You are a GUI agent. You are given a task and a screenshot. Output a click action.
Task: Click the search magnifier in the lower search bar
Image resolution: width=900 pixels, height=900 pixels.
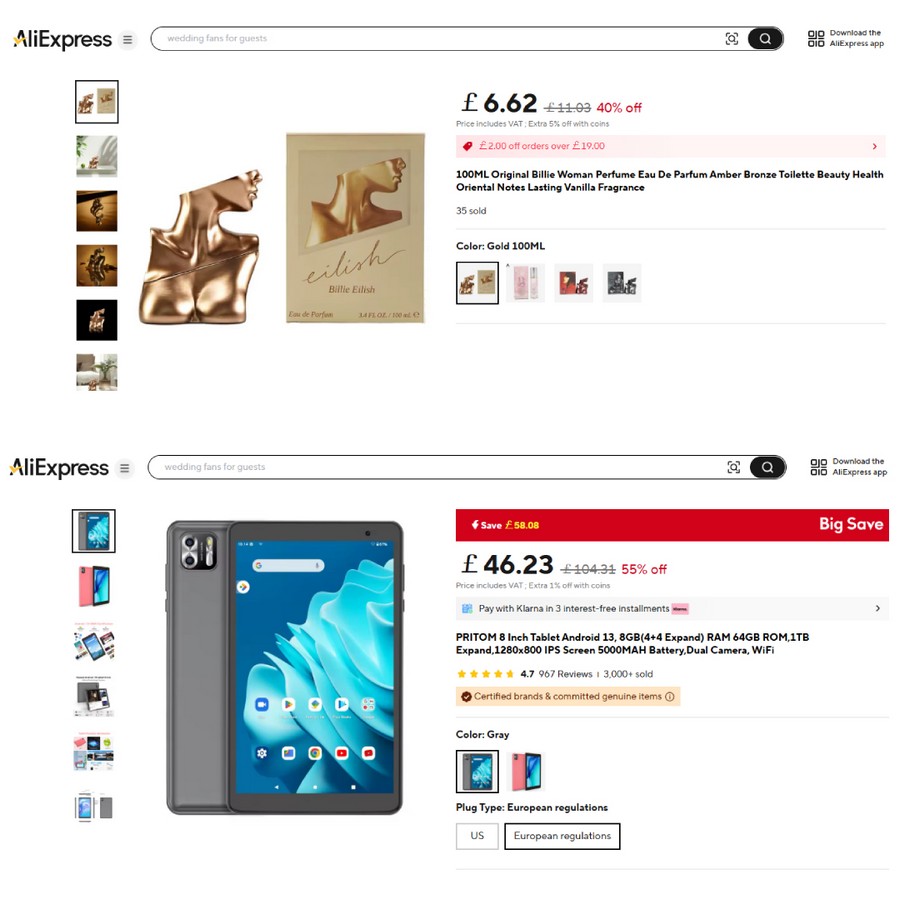[x=767, y=467]
